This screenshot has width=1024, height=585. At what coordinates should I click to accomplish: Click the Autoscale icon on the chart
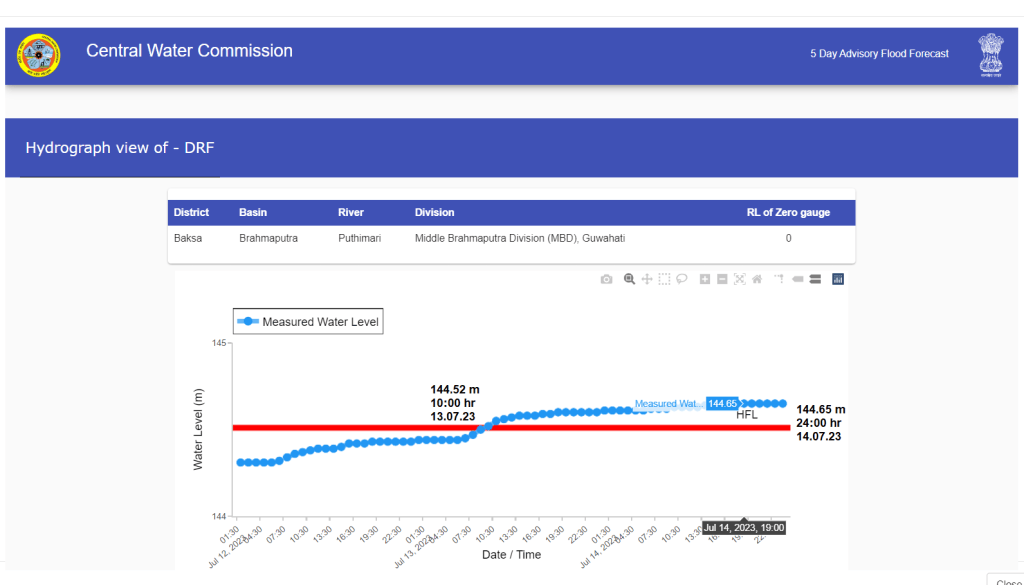(x=739, y=279)
